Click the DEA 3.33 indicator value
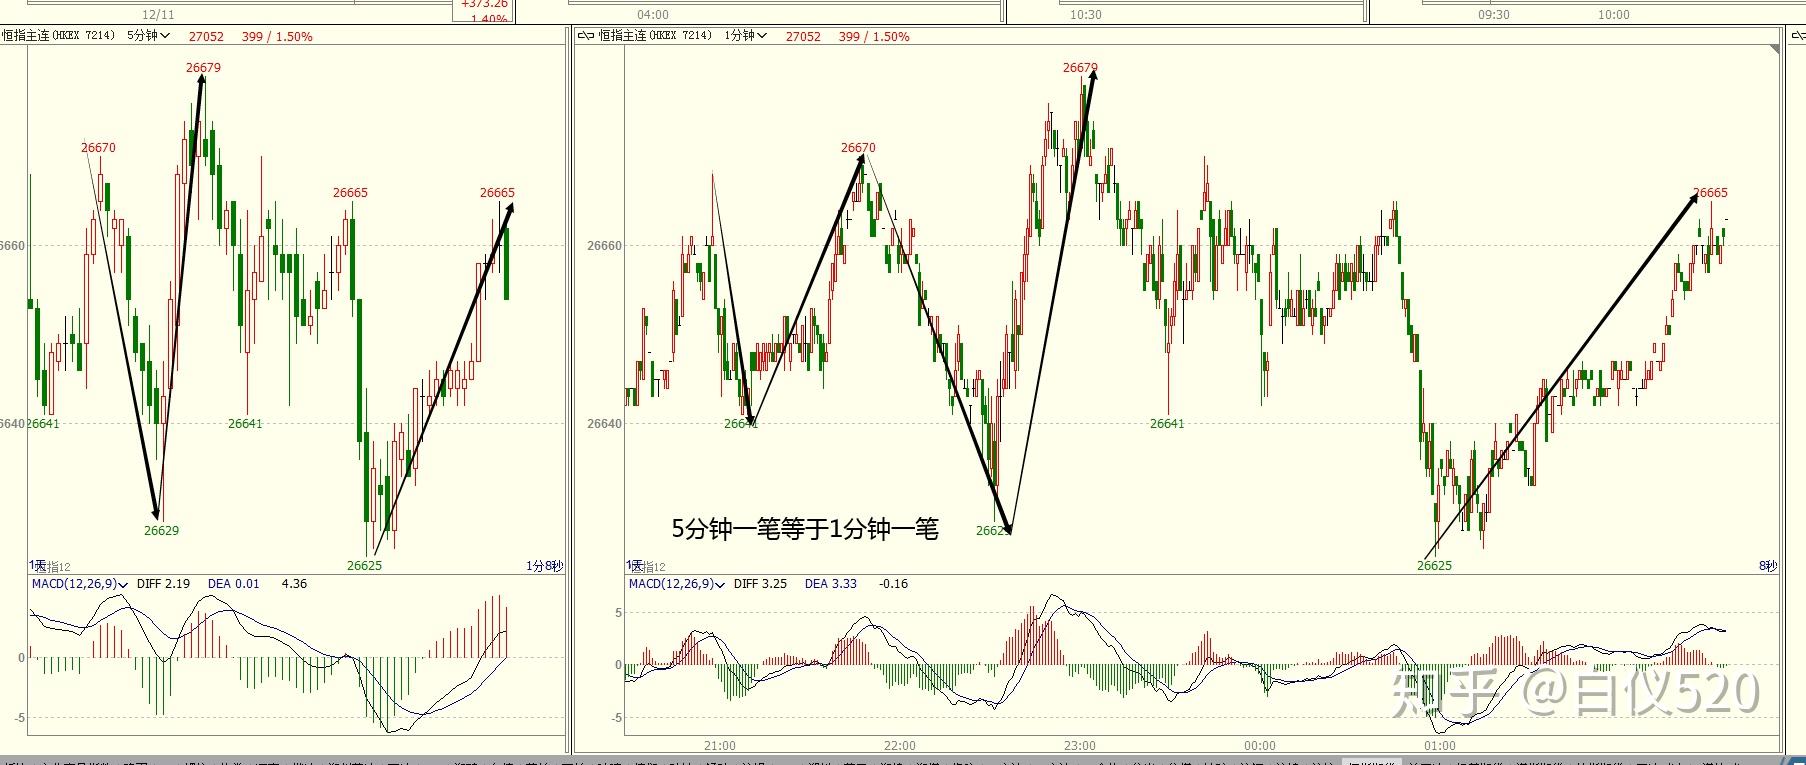Viewport: 1806px width, 765px height. (831, 584)
